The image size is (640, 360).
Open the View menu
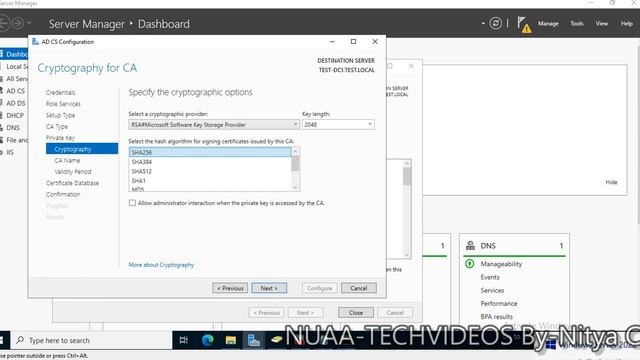tap(601, 24)
